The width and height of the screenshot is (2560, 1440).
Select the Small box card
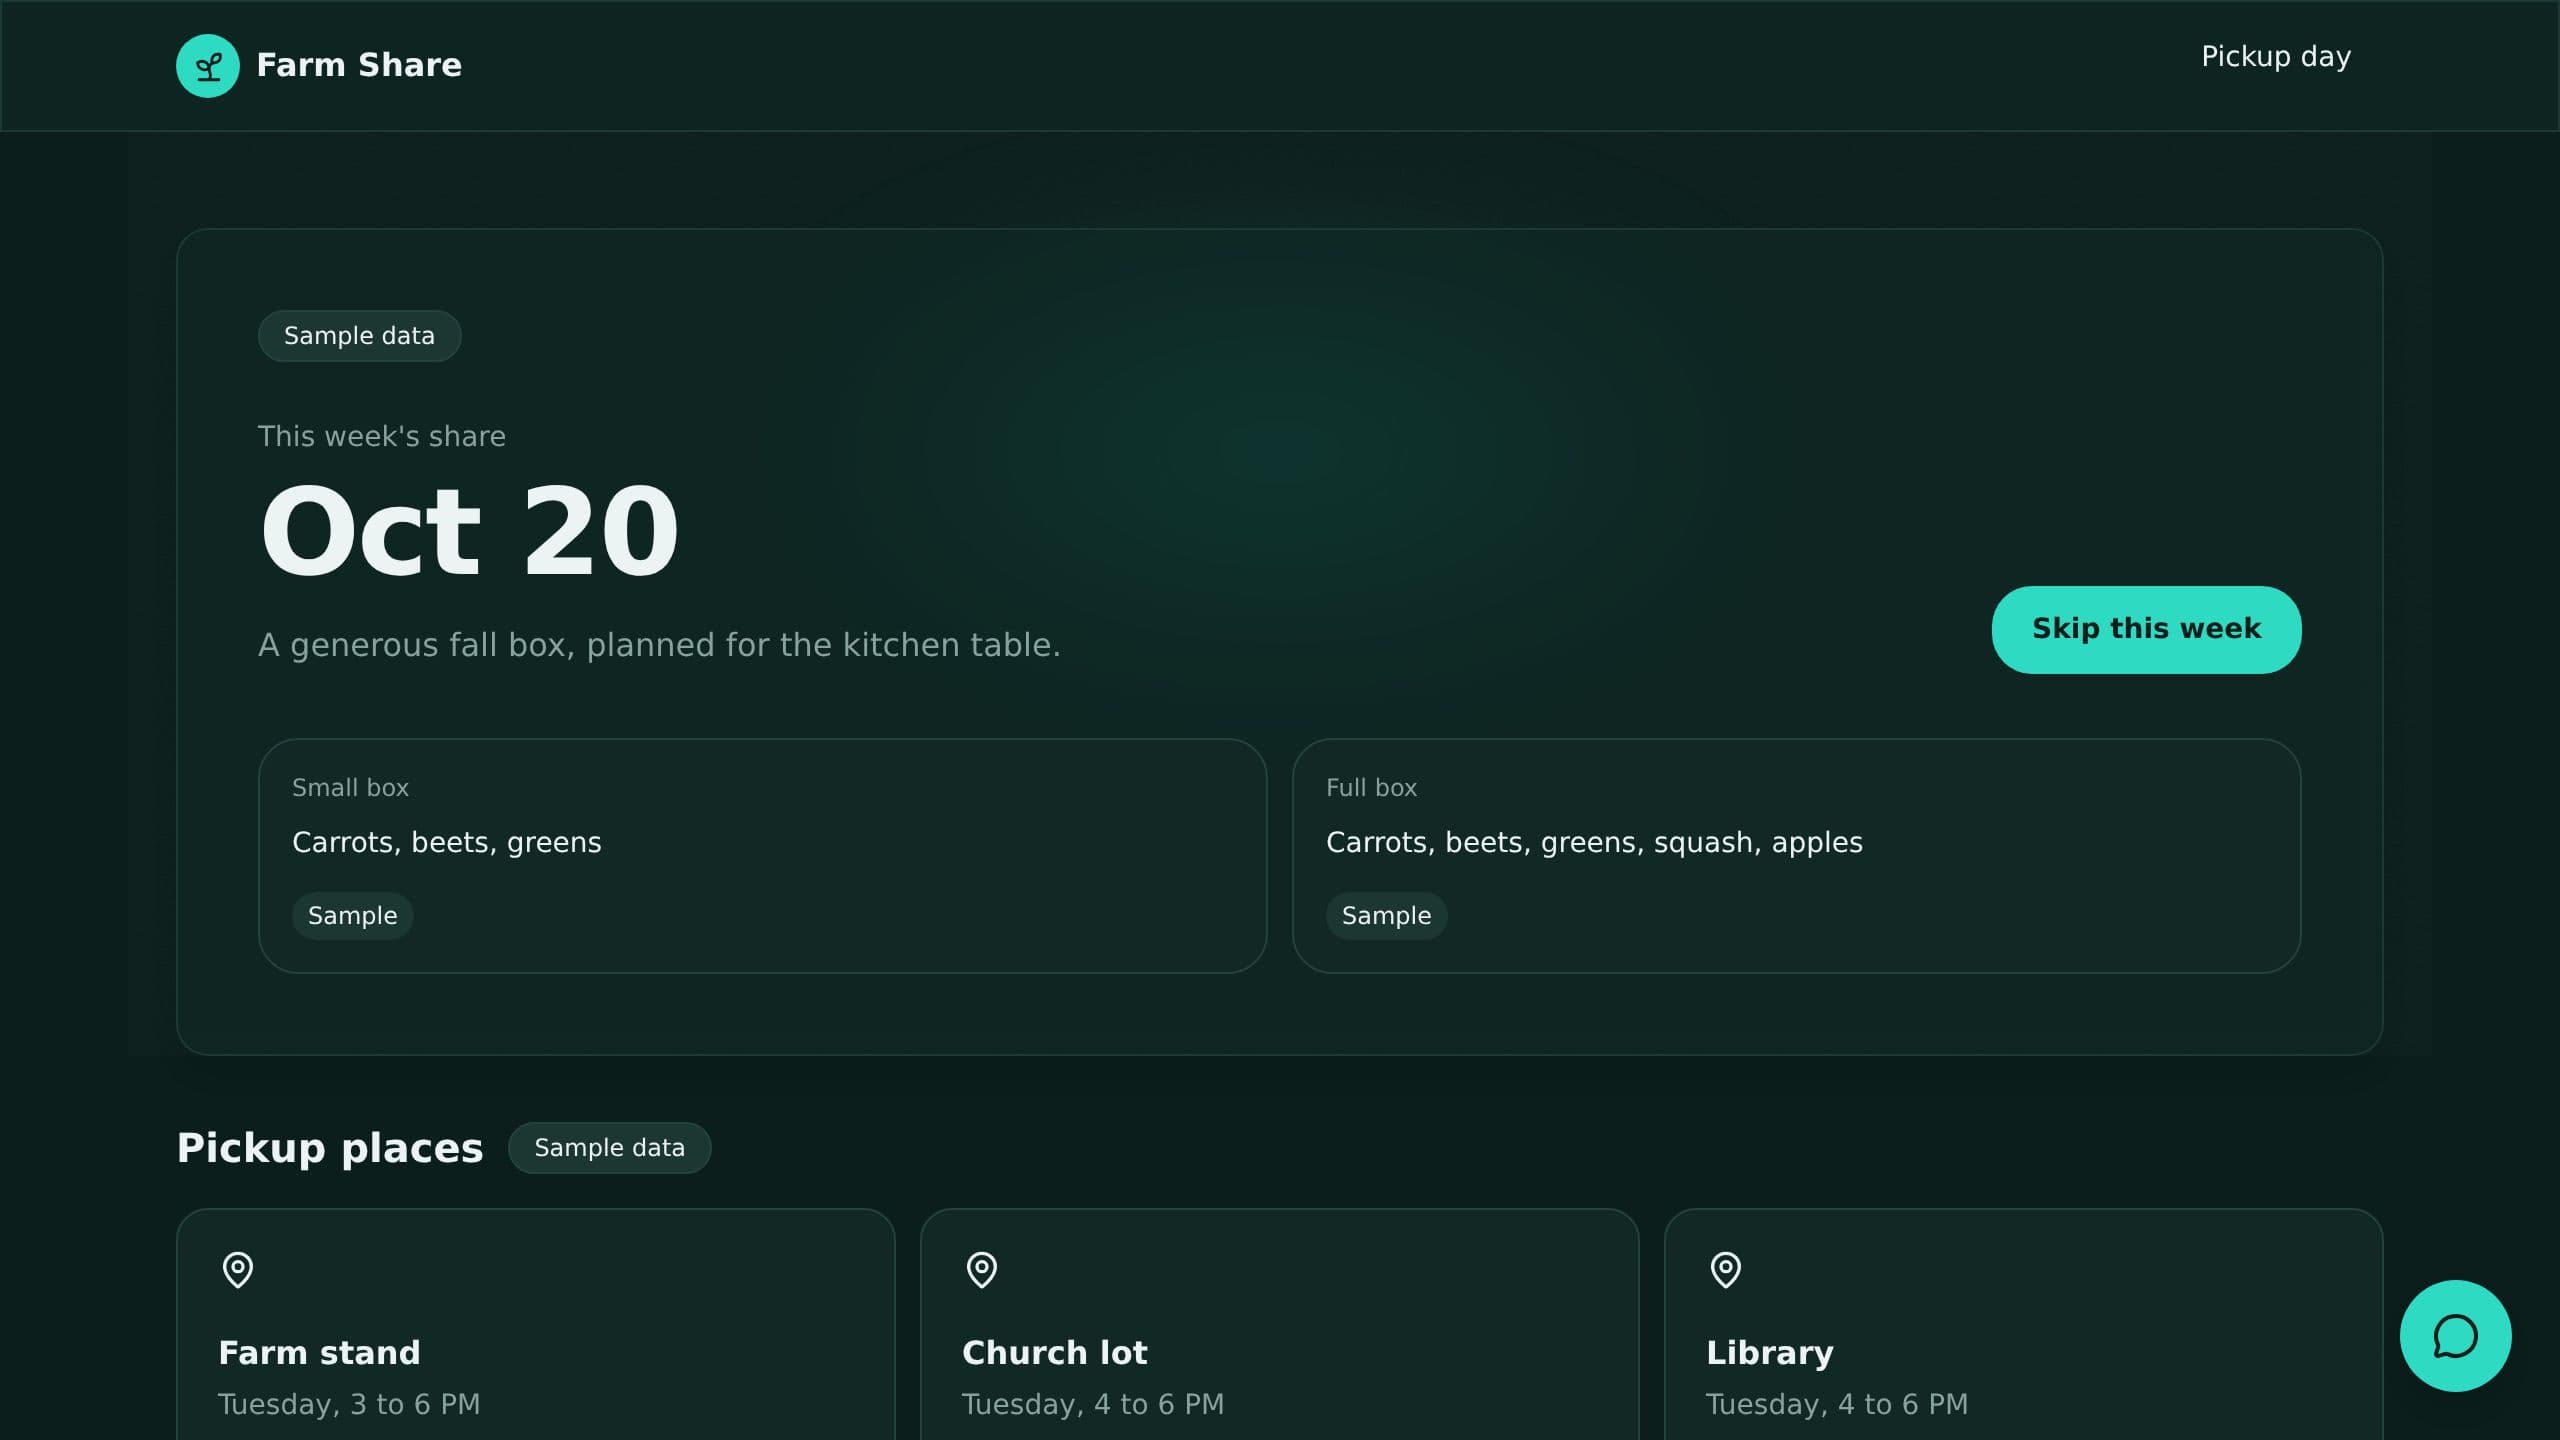coord(762,856)
